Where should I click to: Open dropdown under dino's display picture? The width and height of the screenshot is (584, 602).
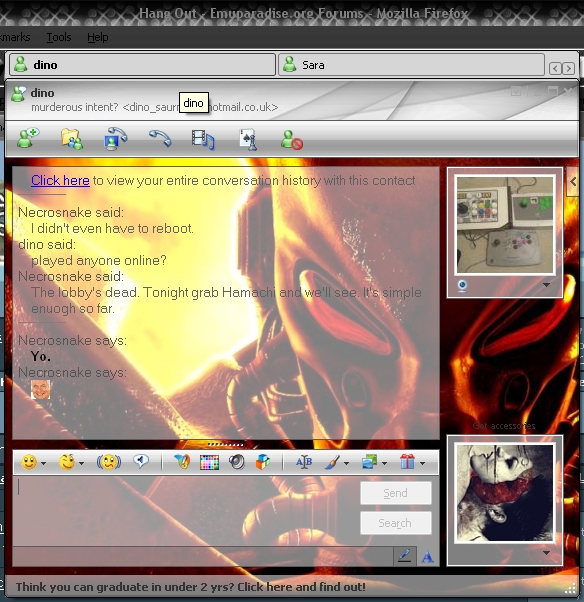tap(546, 285)
